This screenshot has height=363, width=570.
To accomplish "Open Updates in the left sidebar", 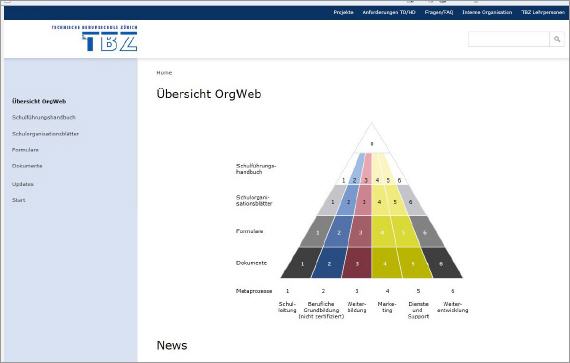I will pos(23,184).
